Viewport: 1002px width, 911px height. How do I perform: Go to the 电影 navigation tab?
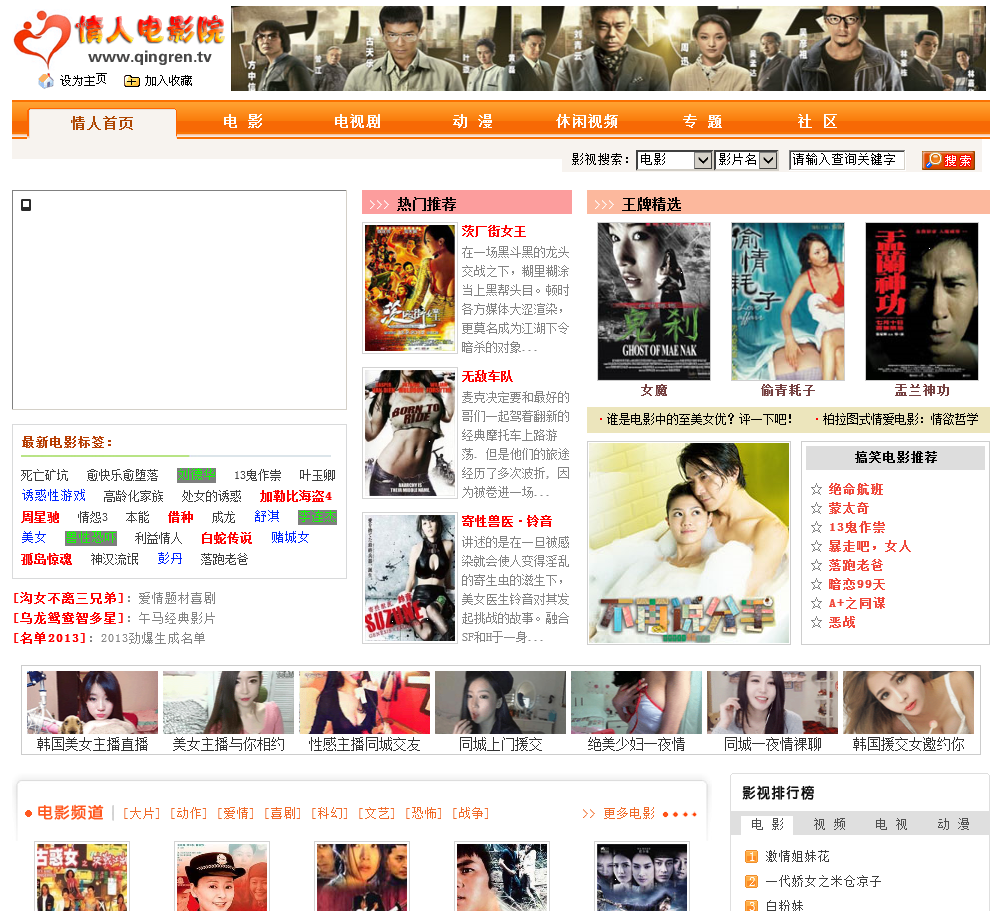tap(243, 121)
